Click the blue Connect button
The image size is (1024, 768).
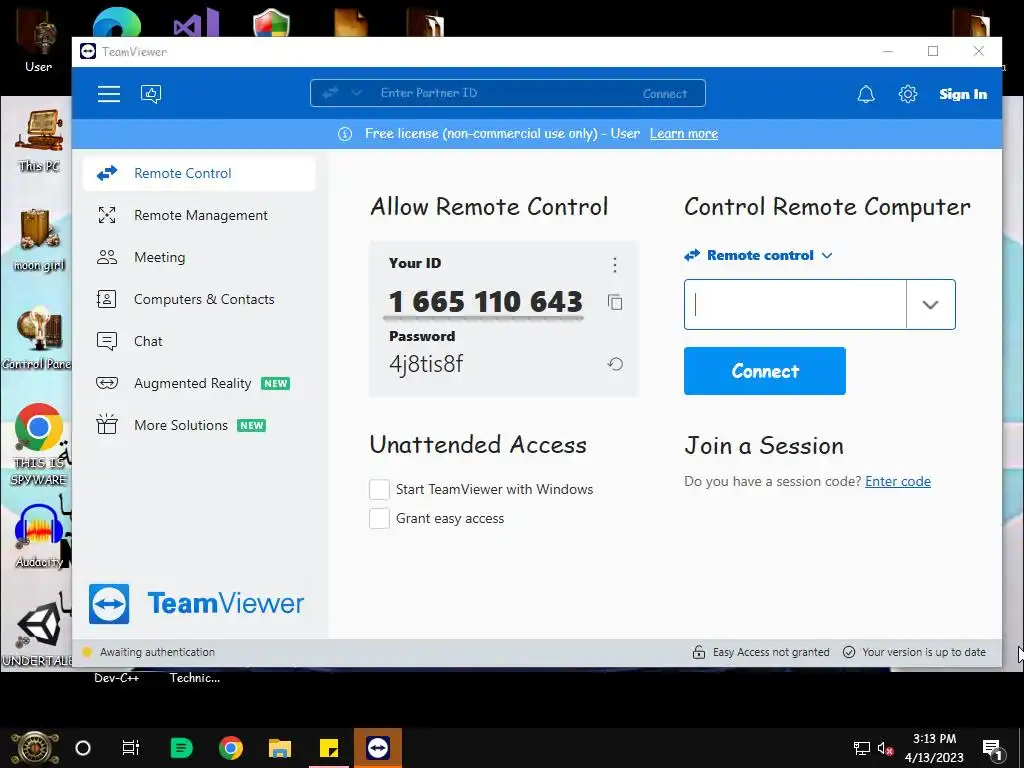click(765, 371)
